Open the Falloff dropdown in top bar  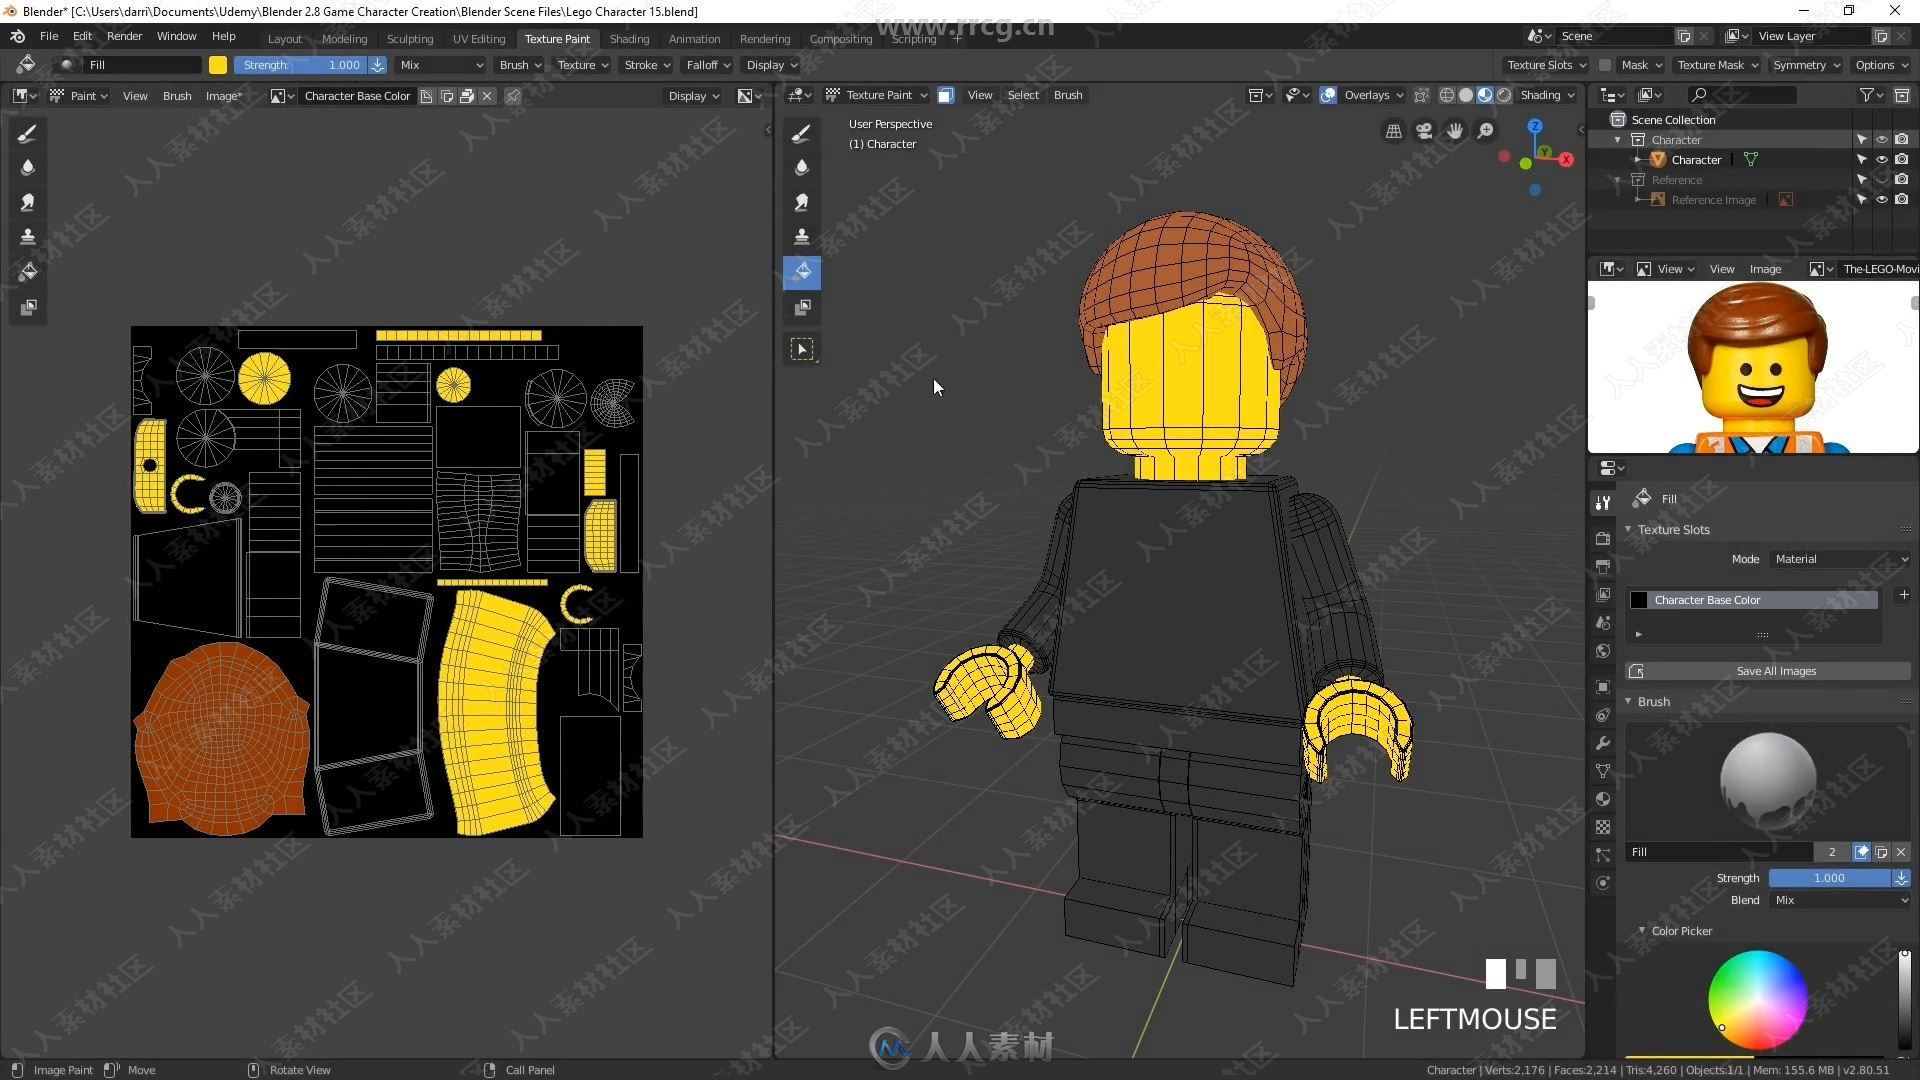[708, 65]
